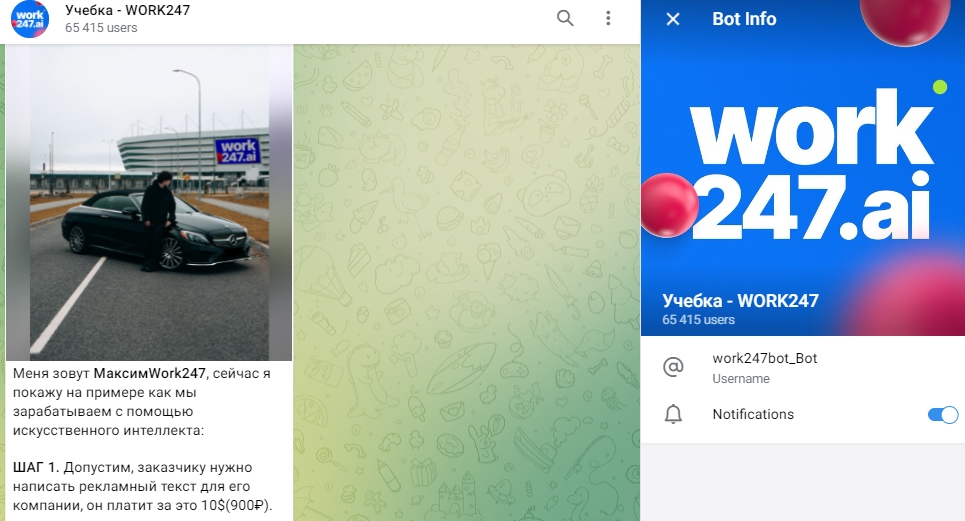The height and width of the screenshot is (521, 965).
Task: Click the bold МаксимWork247 name in message
Action: [150, 373]
